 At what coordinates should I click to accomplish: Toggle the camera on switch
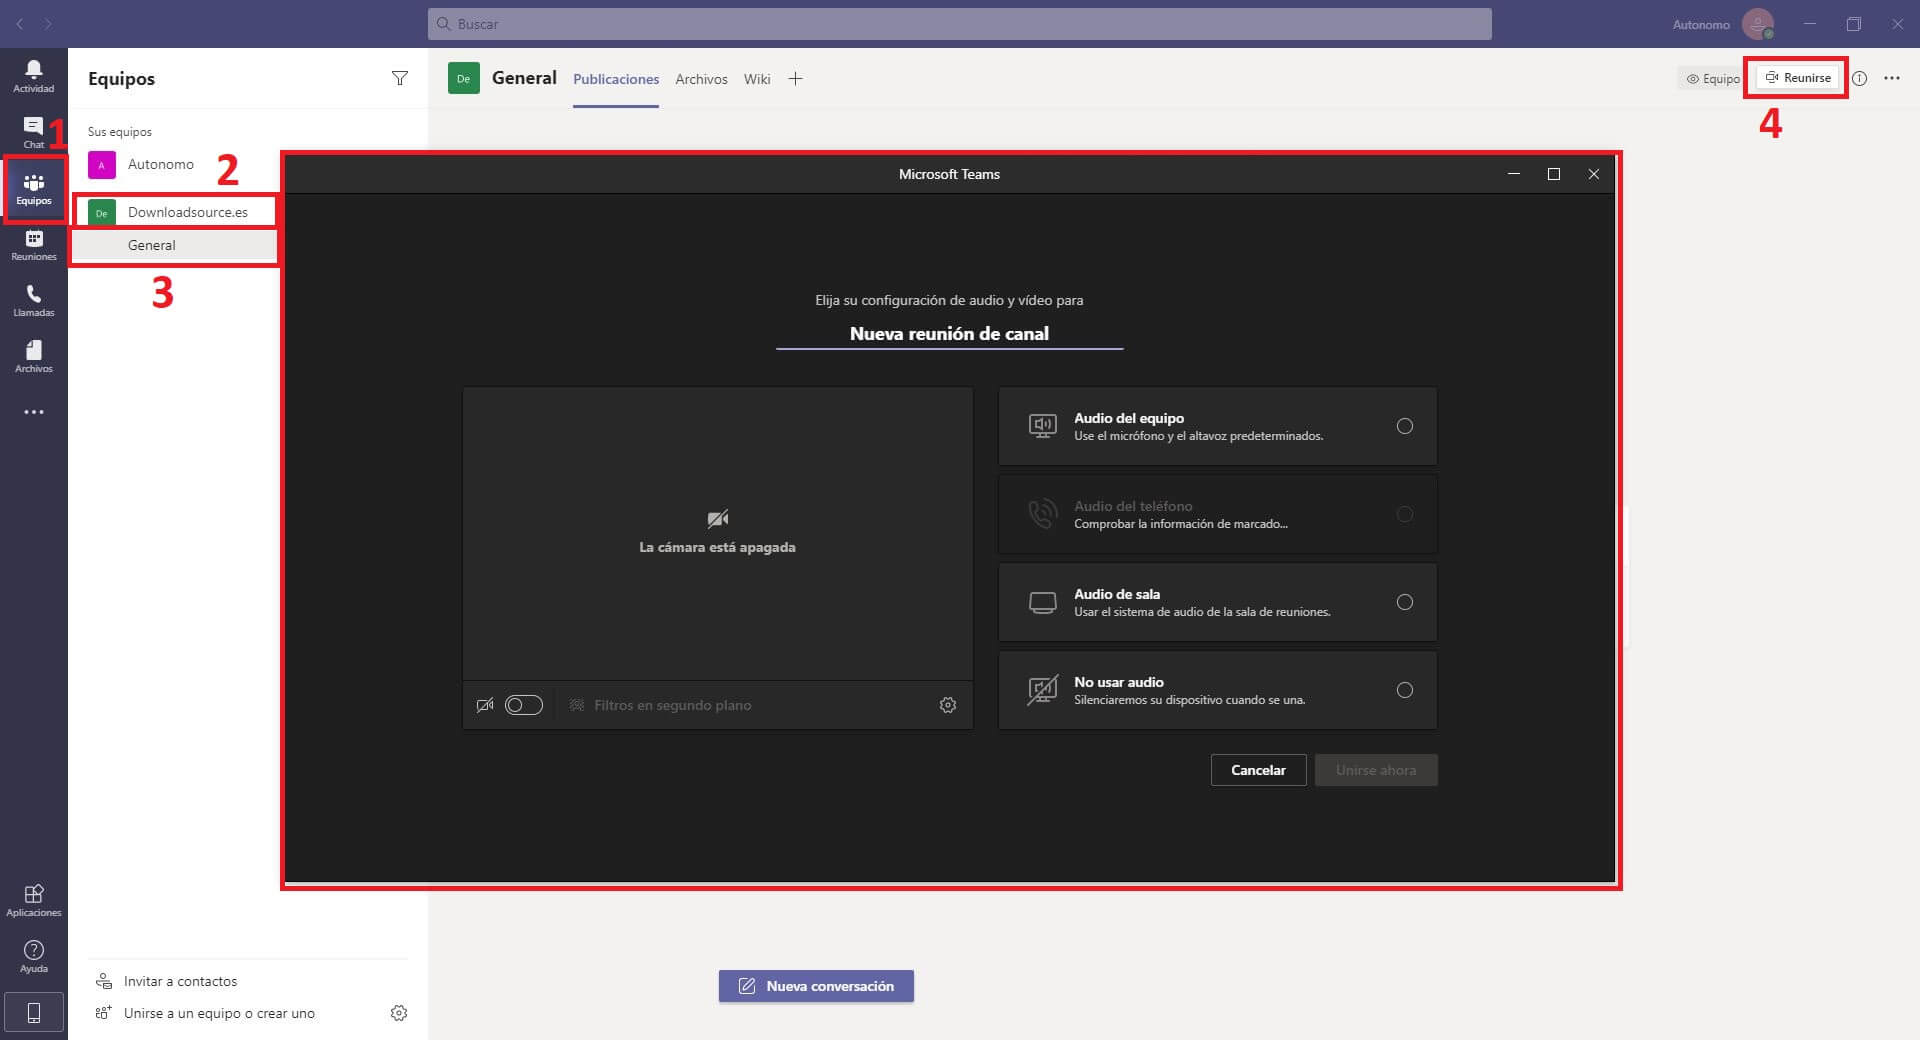pyautogui.click(x=523, y=705)
